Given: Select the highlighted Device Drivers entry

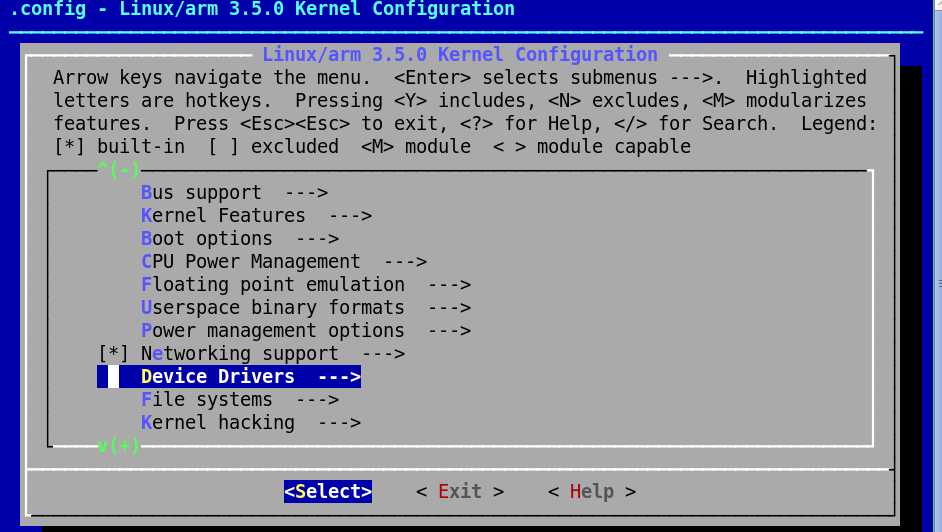Looking at the screenshot, I should (x=229, y=376).
